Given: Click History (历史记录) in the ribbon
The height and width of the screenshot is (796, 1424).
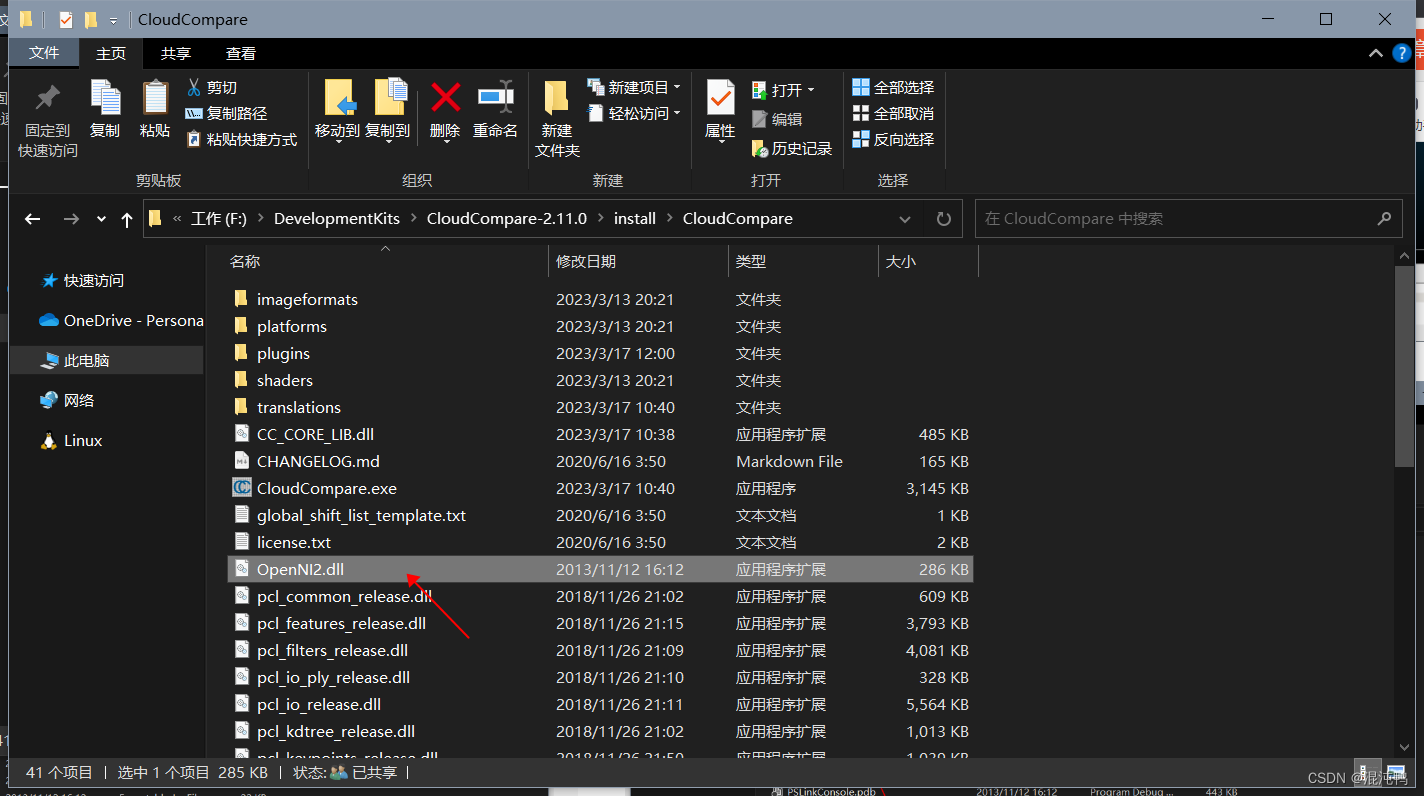Looking at the screenshot, I should (x=792, y=148).
